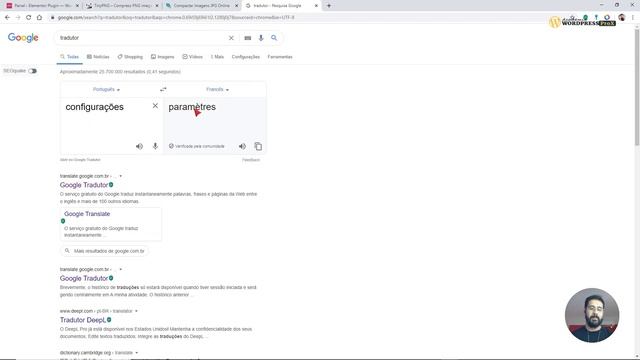Select the Vídeos results tab
Image resolution: width=640 pixels, height=360 pixels.
pyautogui.click(x=192, y=57)
